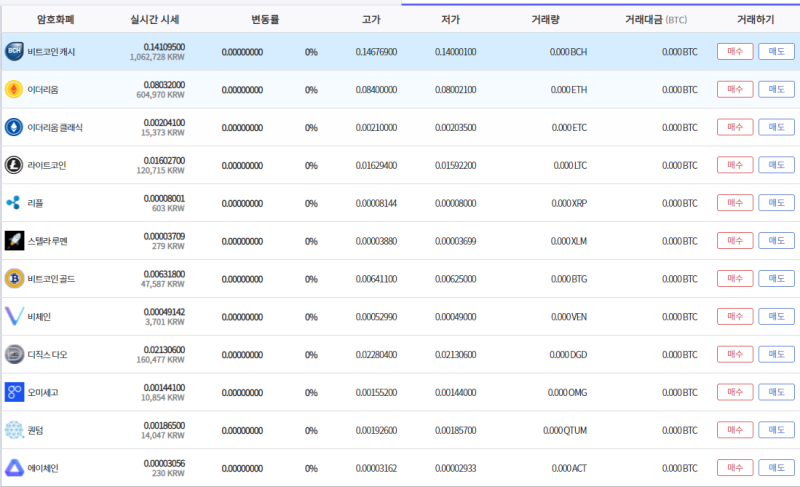The width and height of the screenshot is (800, 487).
Task: Click 매수 button for 비트코인 캐시
Action: [x=735, y=52]
